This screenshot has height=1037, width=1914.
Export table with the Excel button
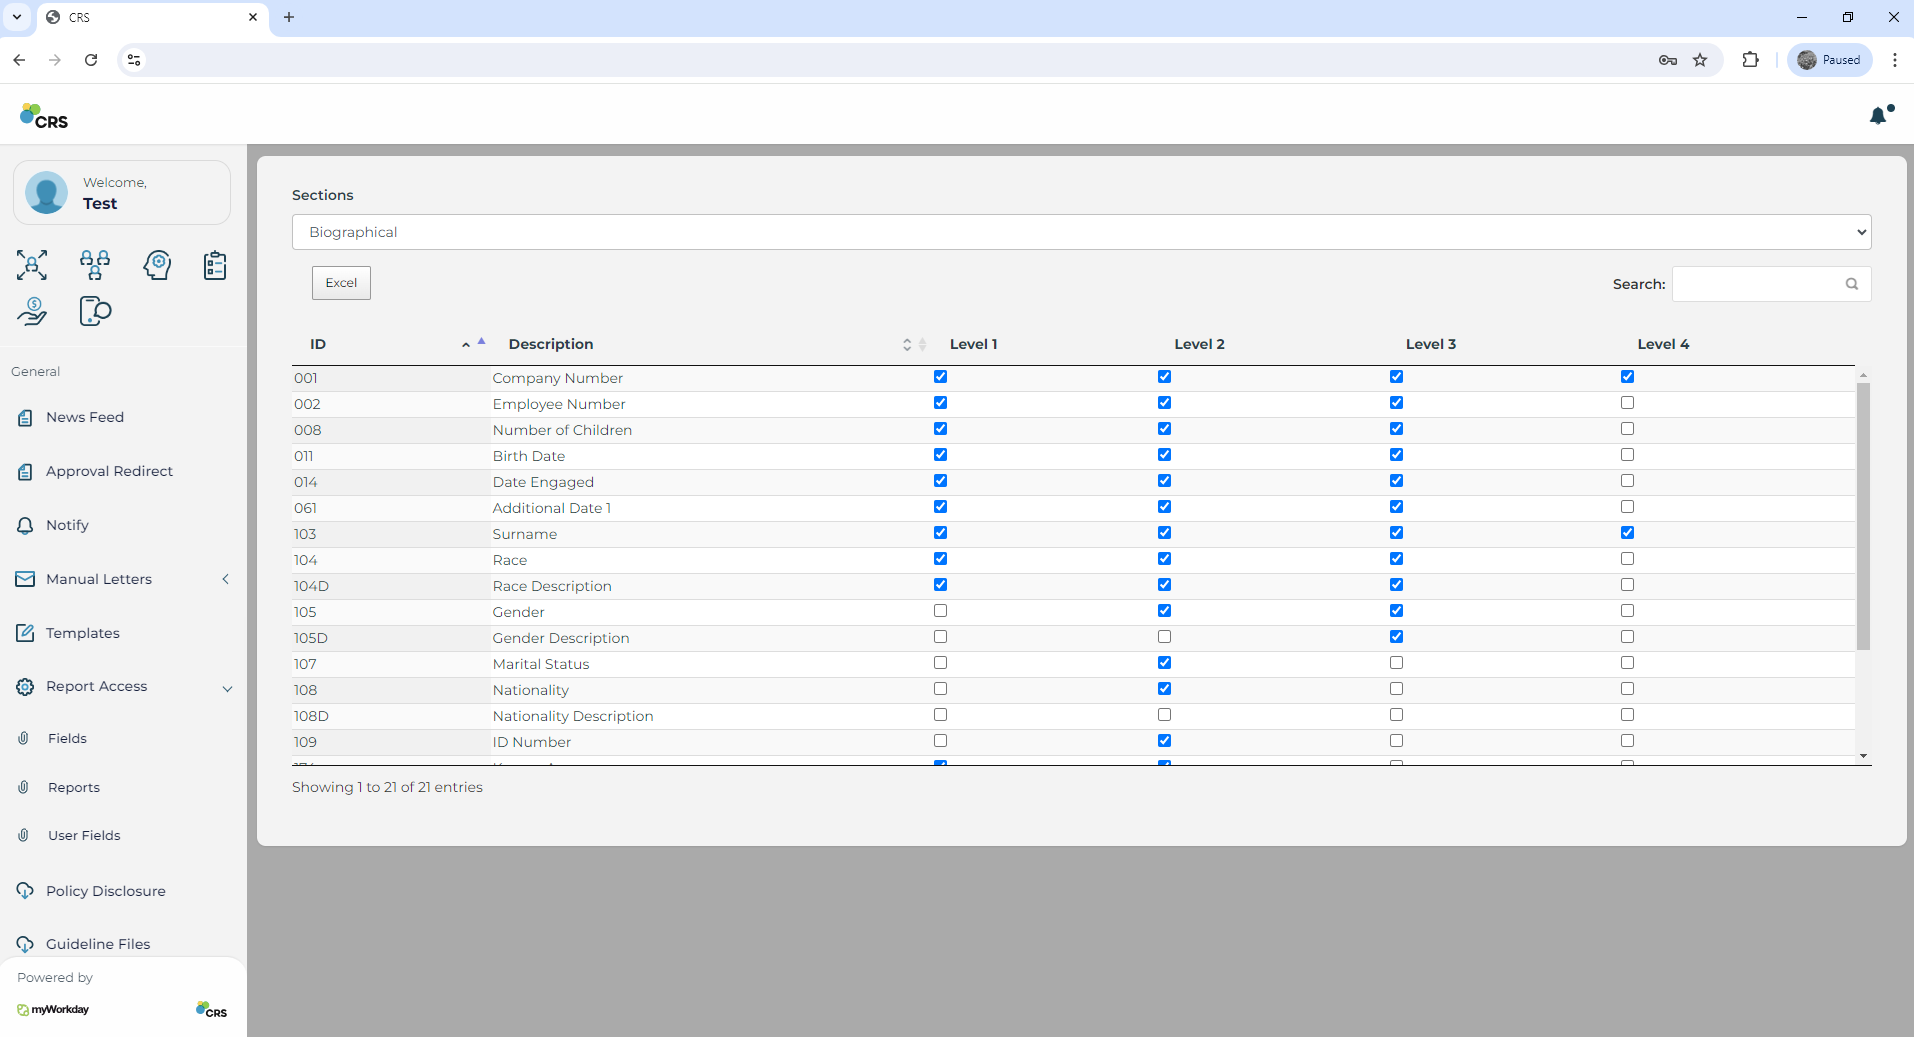tap(341, 283)
